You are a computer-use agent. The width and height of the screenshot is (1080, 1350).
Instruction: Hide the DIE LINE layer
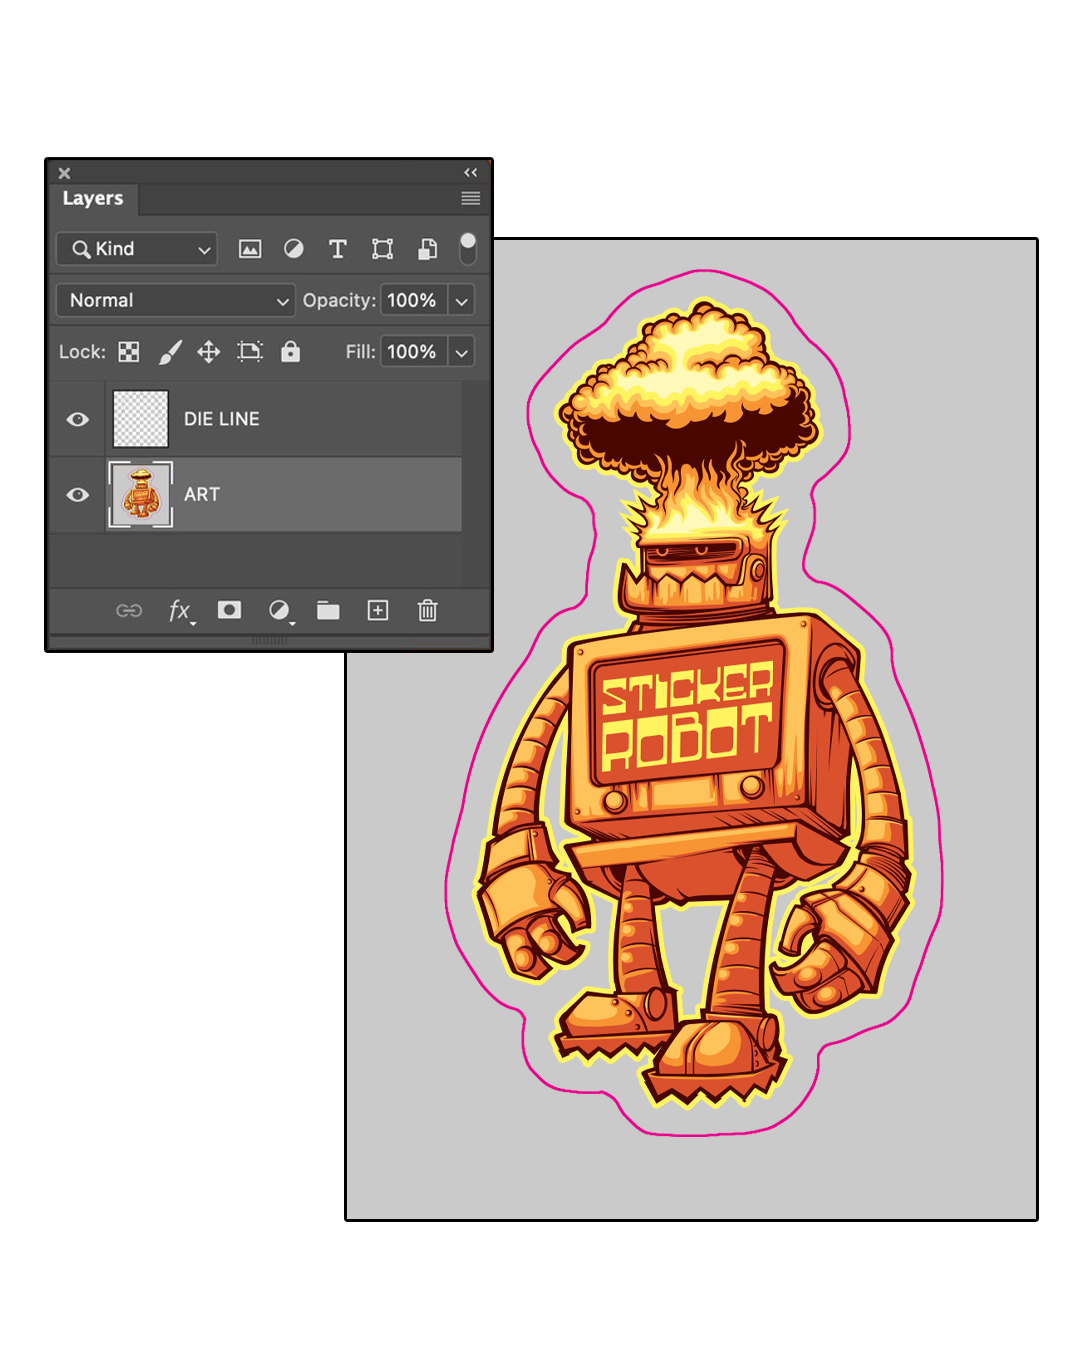click(77, 419)
